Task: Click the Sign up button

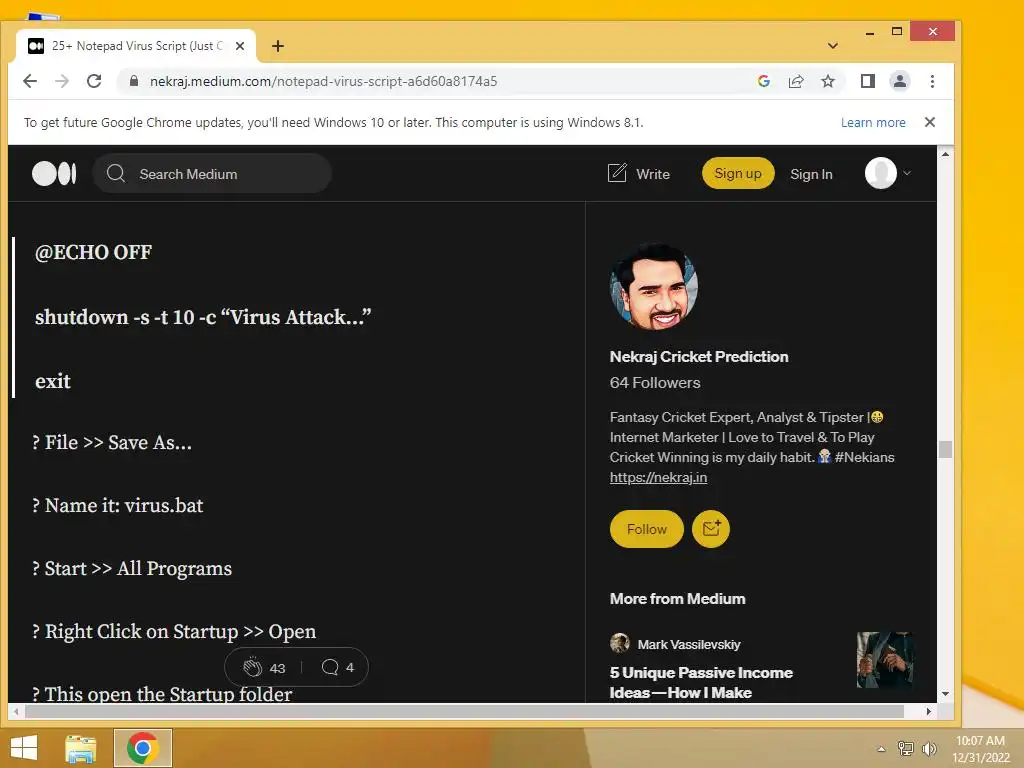Action: click(x=738, y=173)
